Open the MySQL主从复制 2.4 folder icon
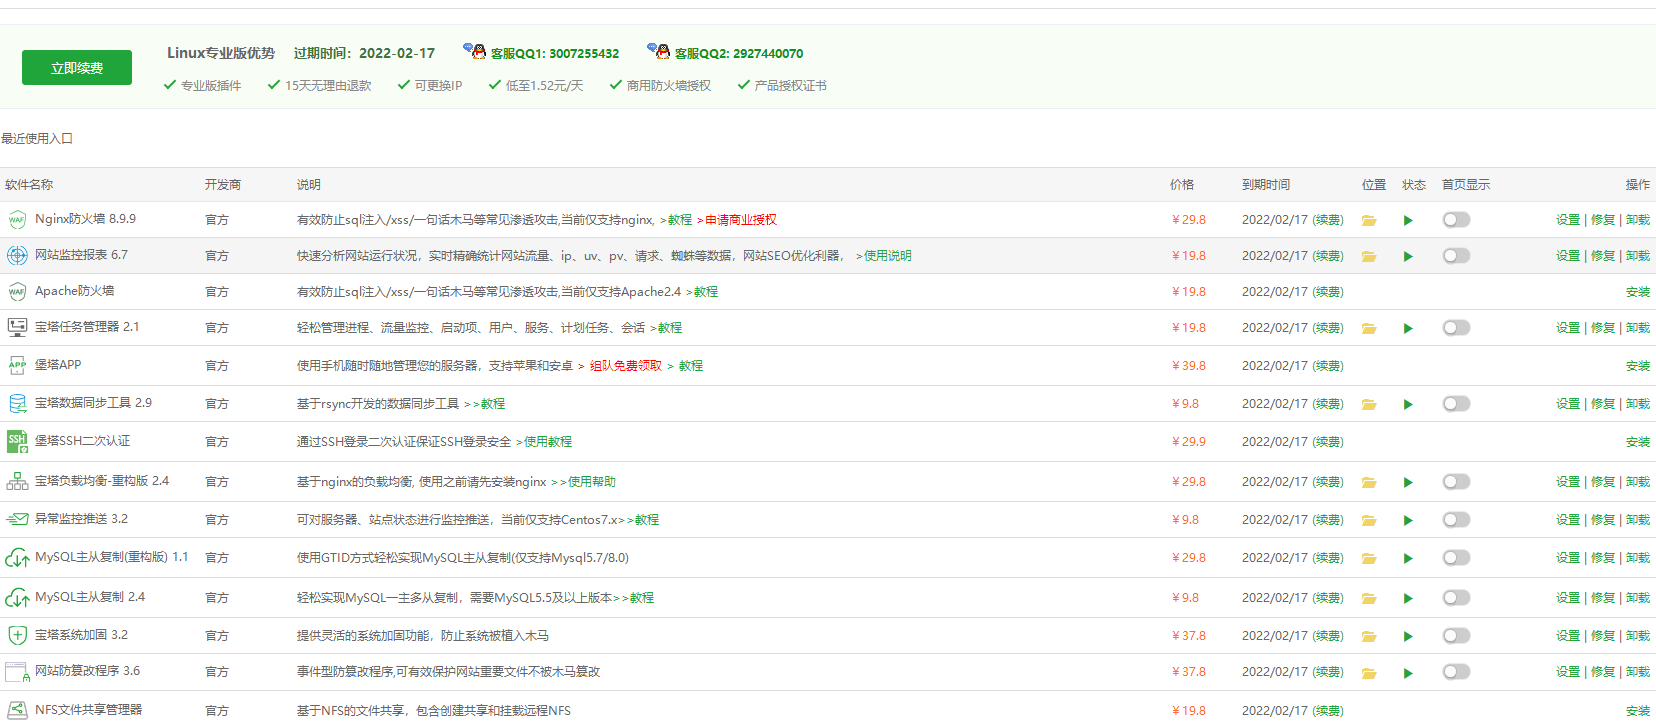1656x726 pixels. tap(1369, 598)
